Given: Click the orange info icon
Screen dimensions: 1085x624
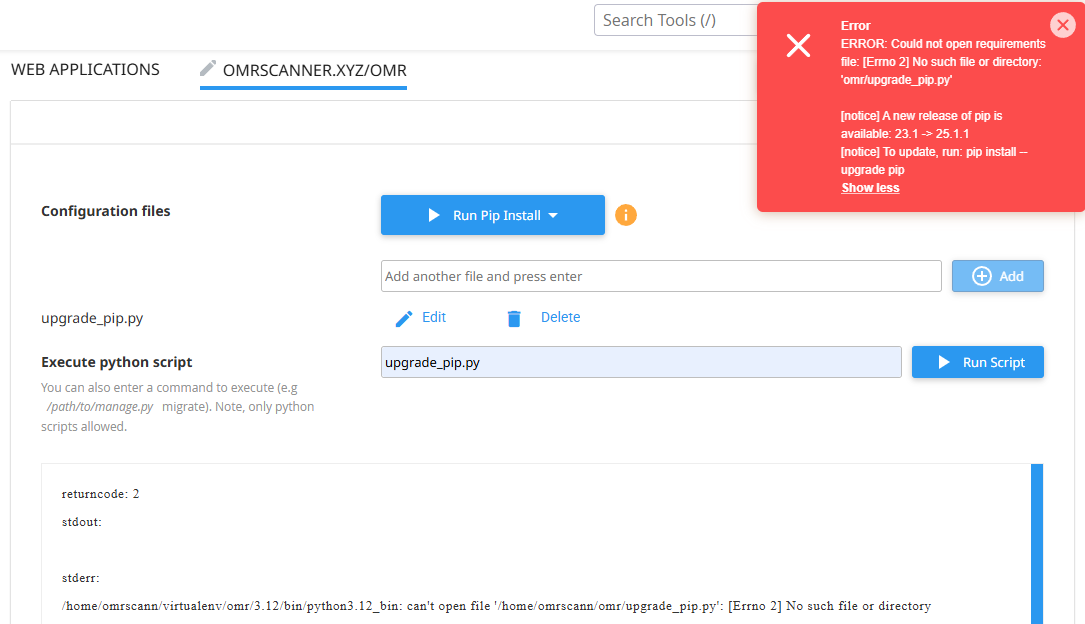Looking at the screenshot, I should pos(626,215).
